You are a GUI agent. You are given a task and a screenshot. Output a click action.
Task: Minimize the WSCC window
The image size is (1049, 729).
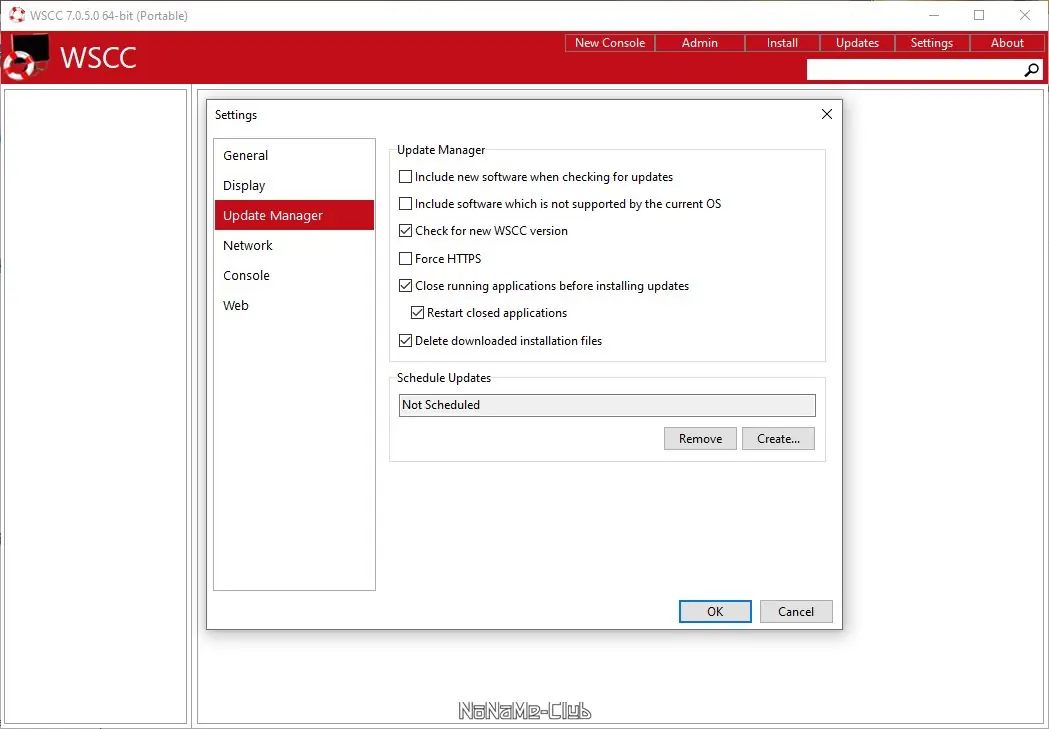click(934, 15)
